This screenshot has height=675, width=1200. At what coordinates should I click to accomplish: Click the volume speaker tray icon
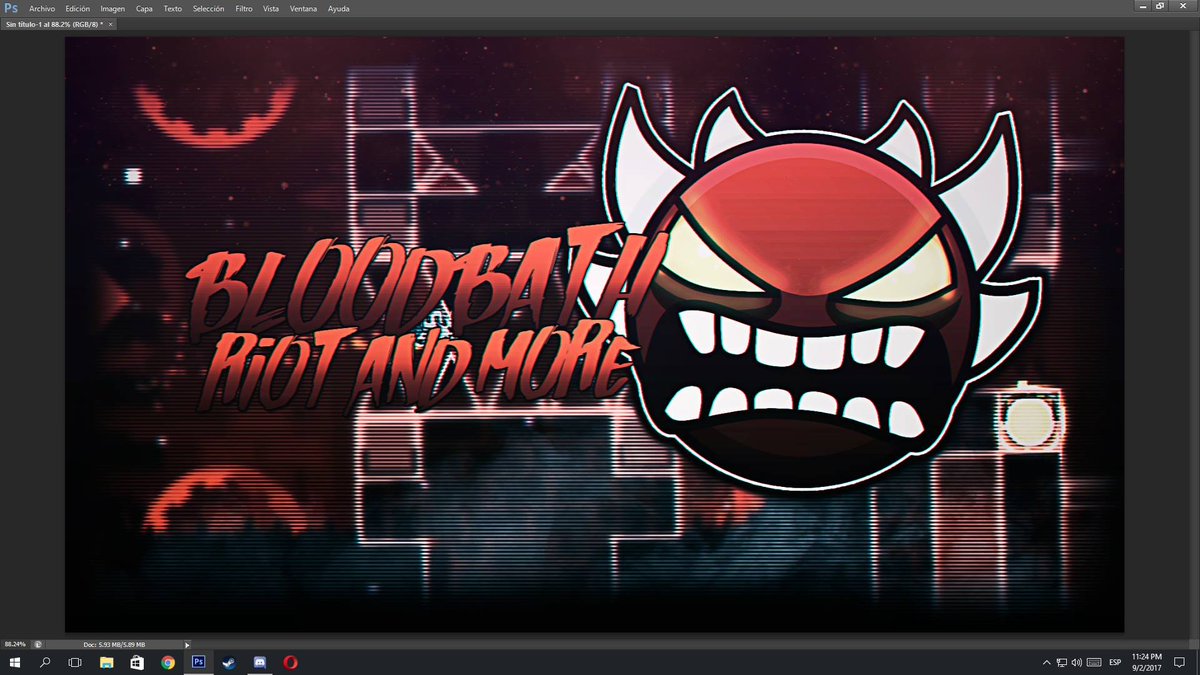1076,662
